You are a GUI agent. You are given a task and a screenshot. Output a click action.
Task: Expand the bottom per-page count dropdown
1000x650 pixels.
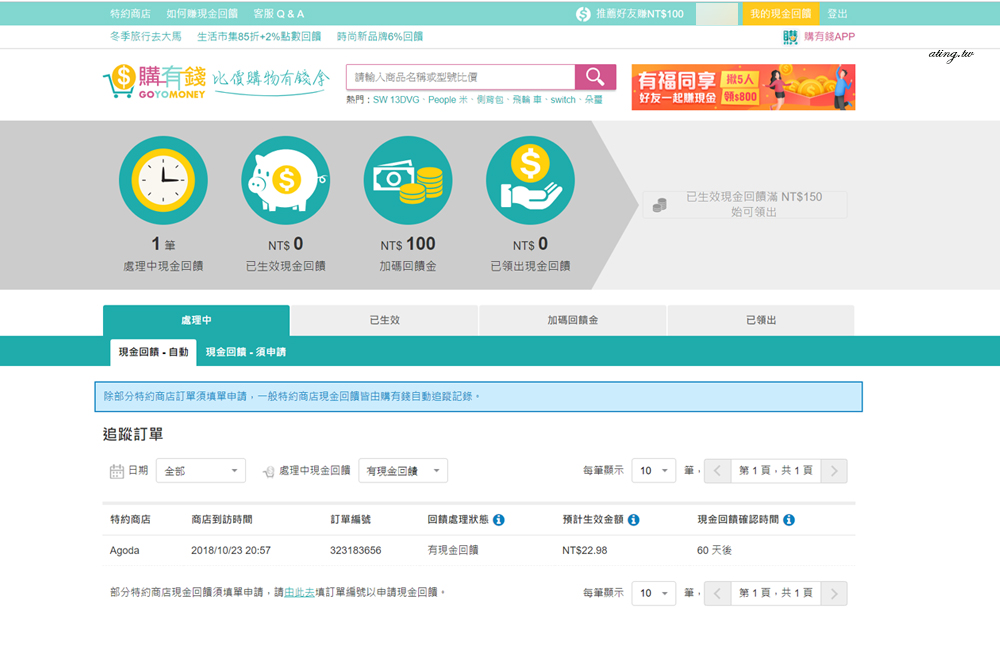click(x=654, y=593)
